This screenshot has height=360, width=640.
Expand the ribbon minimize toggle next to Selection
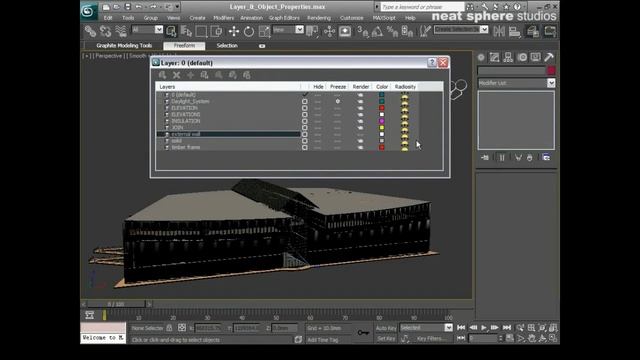click(x=262, y=46)
